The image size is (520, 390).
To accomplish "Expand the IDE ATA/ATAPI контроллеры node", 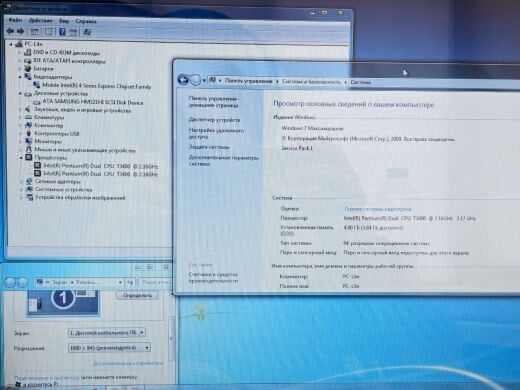I will point(19,61).
